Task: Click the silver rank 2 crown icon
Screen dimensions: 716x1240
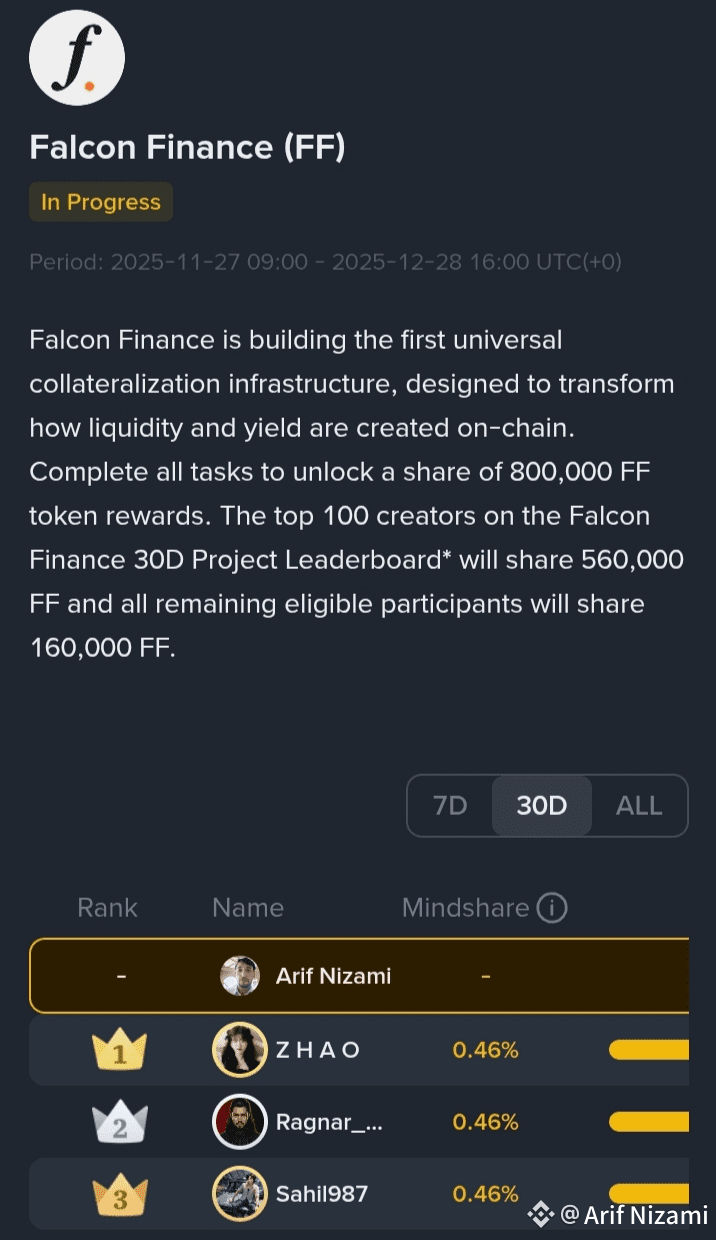Action: (119, 1122)
